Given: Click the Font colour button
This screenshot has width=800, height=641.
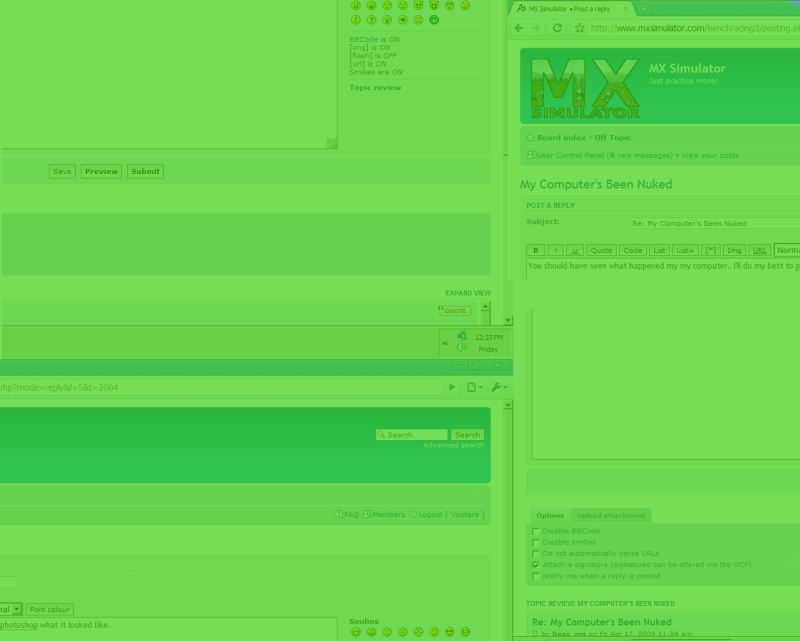Looking at the screenshot, I should [50, 609].
